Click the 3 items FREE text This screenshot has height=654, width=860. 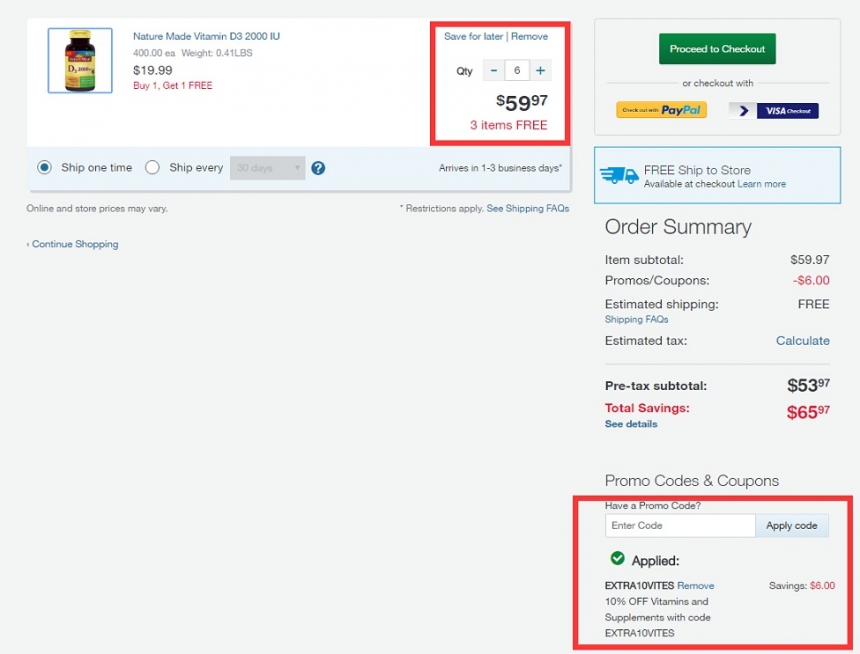coord(508,125)
